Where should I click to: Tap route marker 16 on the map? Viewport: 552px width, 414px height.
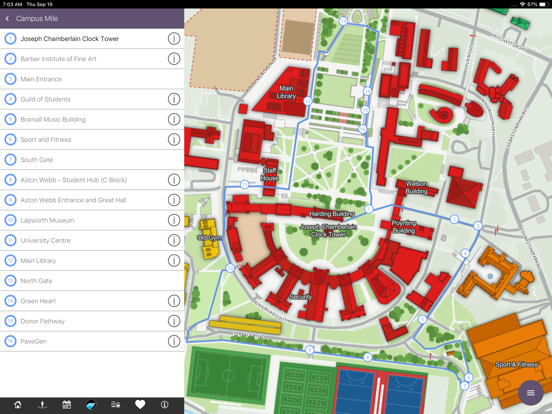pyautogui.click(x=362, y=129)
